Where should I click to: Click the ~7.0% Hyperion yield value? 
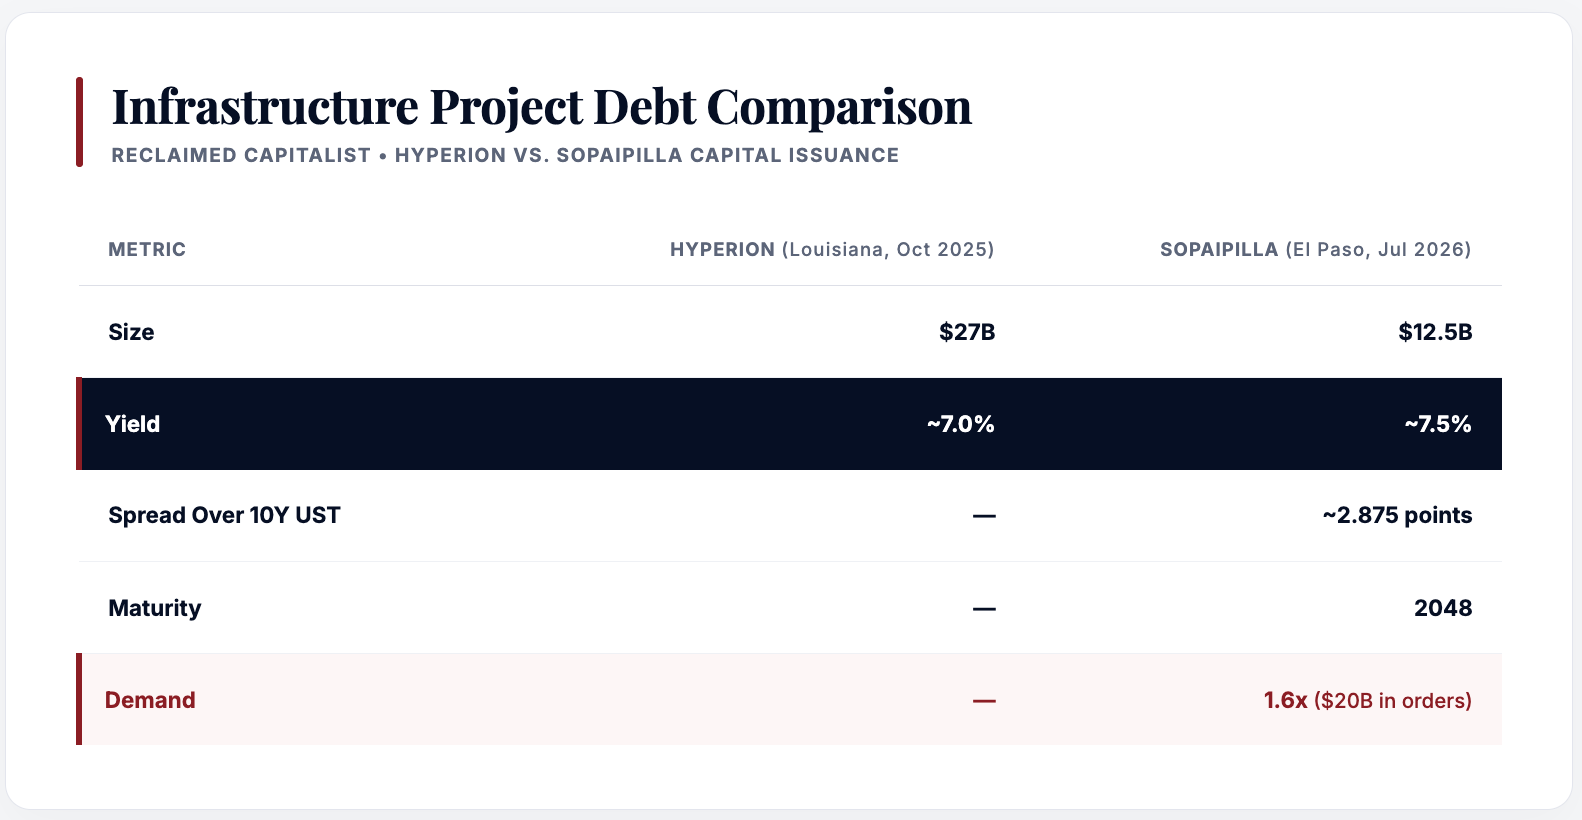[960, 424]
